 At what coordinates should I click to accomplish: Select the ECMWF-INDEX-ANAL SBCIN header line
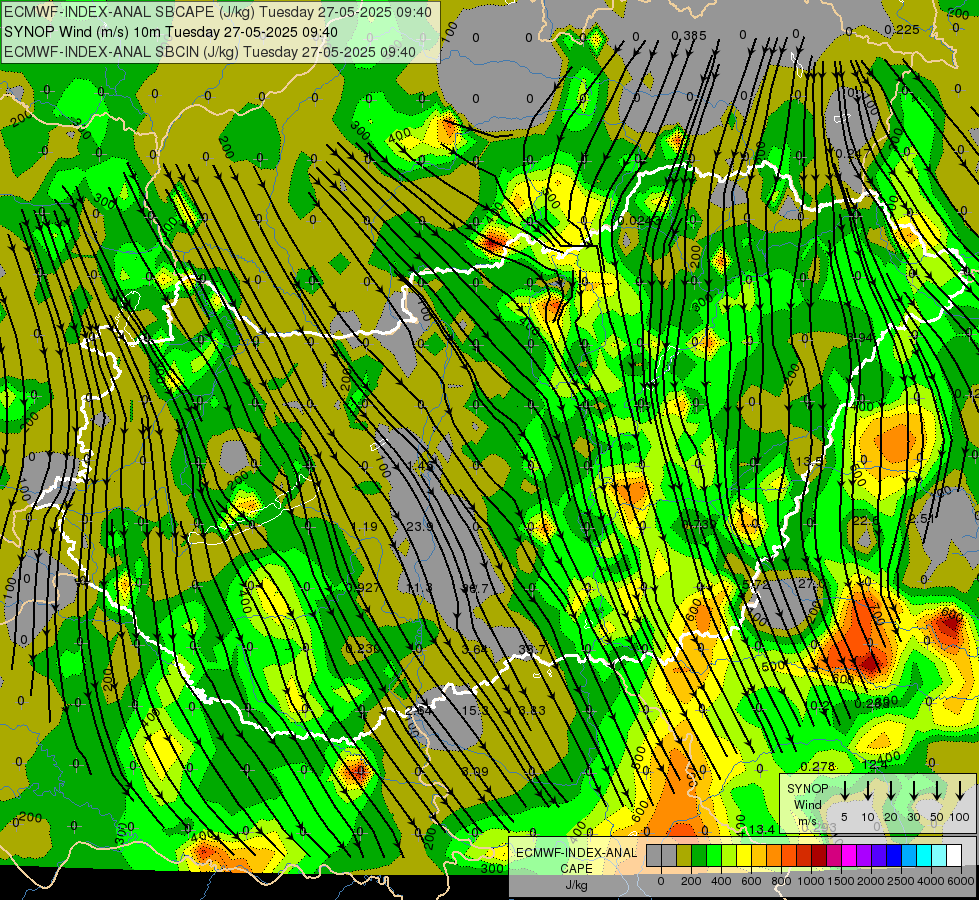tap(210, 52)
